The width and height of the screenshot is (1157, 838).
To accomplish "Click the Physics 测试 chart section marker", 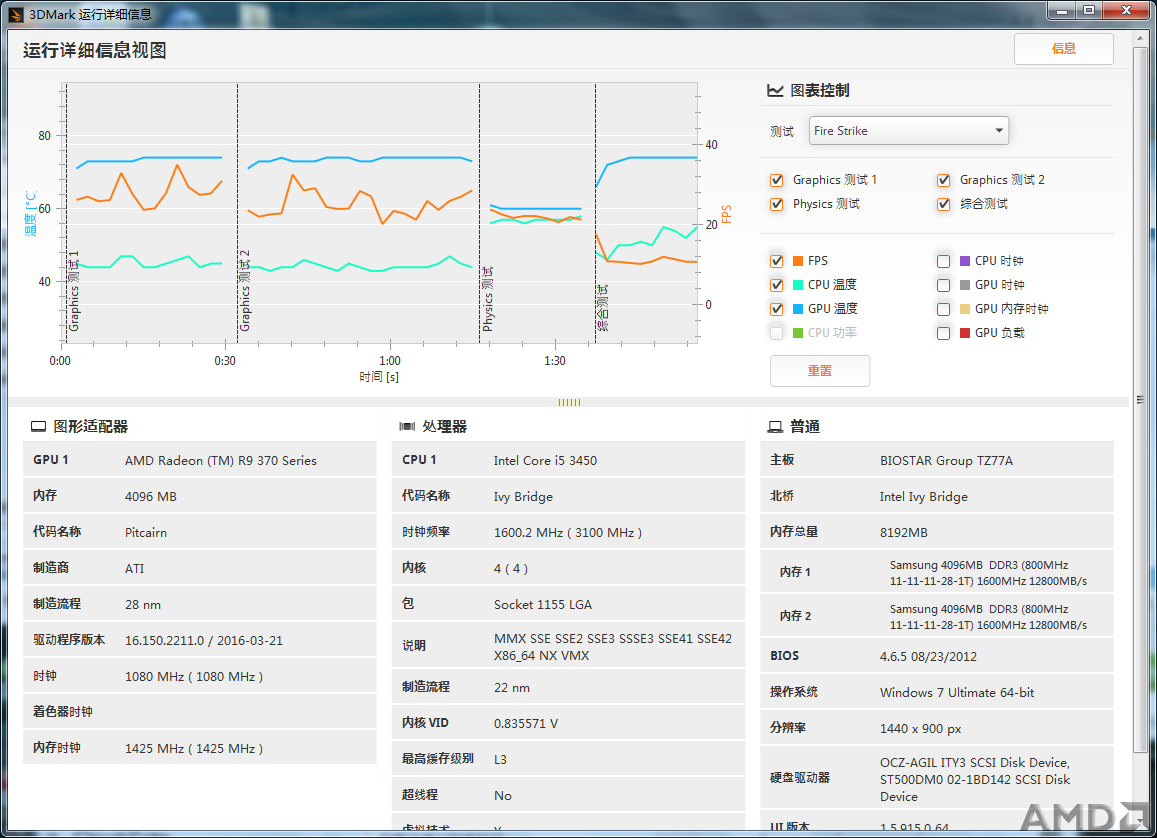I will pos(487,299).
